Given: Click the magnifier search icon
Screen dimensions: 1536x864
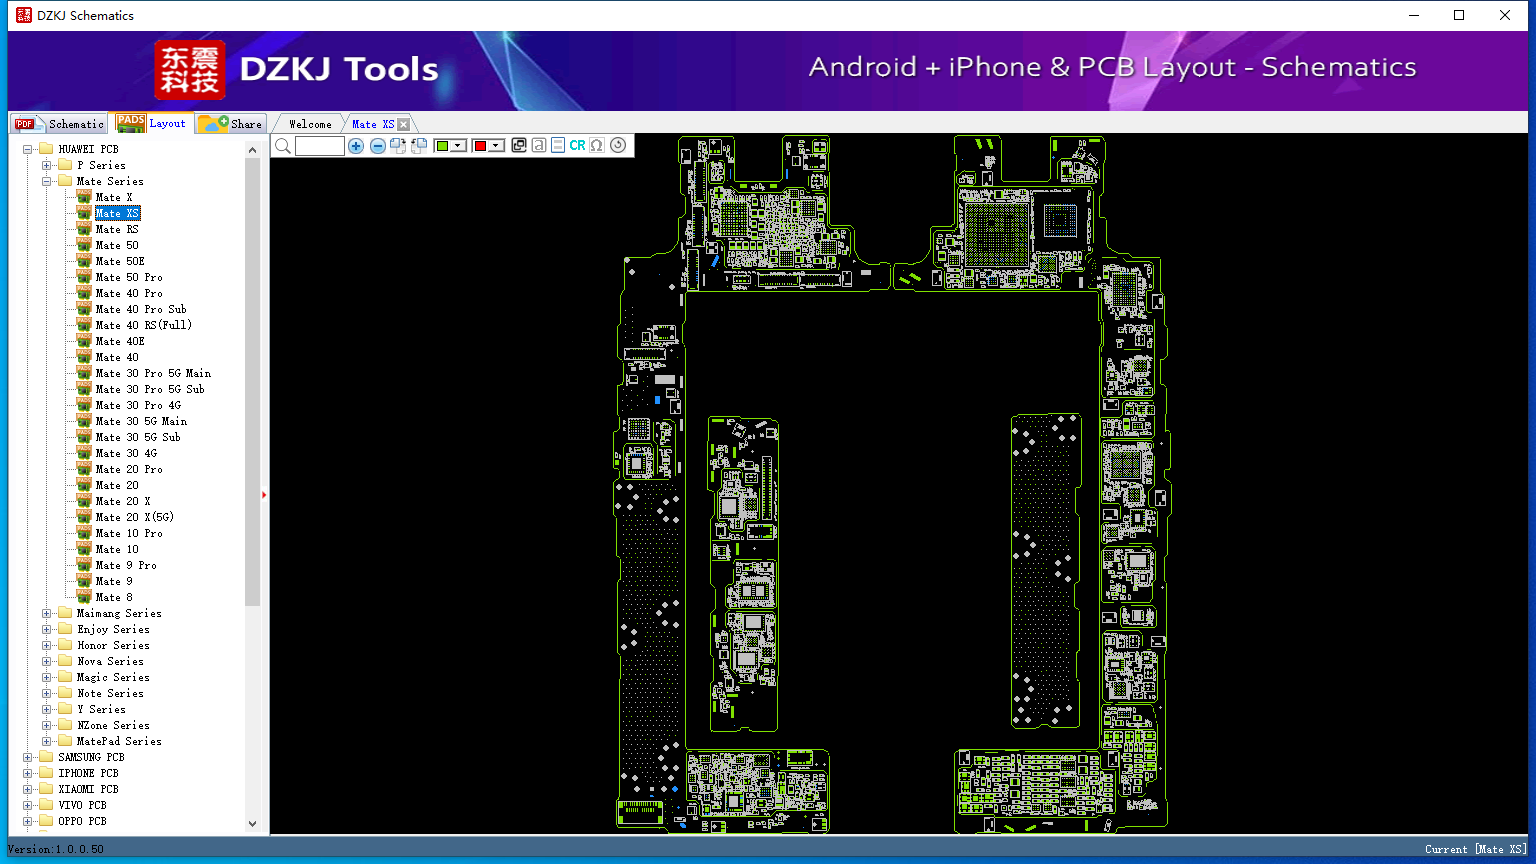Looking at the screenshot, I should click(283, 146).
